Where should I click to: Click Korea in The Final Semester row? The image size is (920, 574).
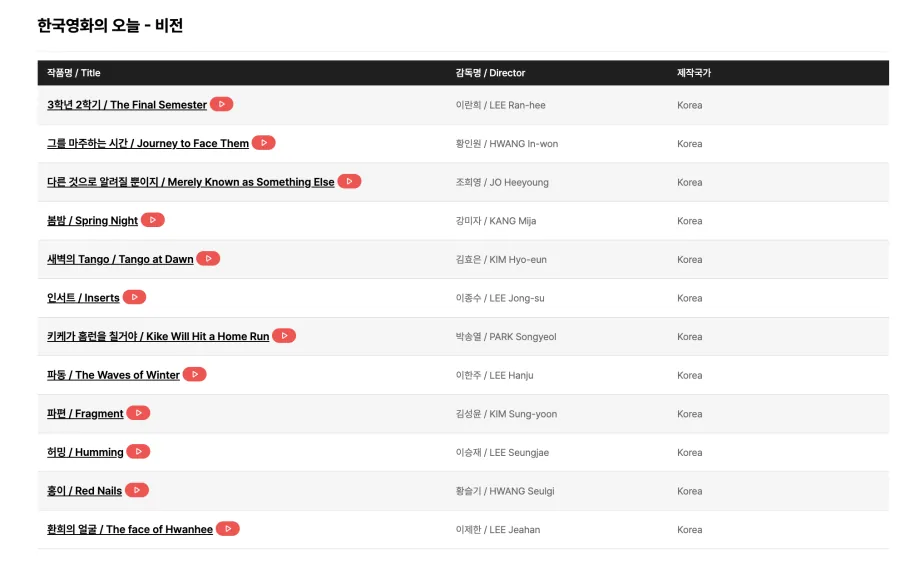[689, 105]
